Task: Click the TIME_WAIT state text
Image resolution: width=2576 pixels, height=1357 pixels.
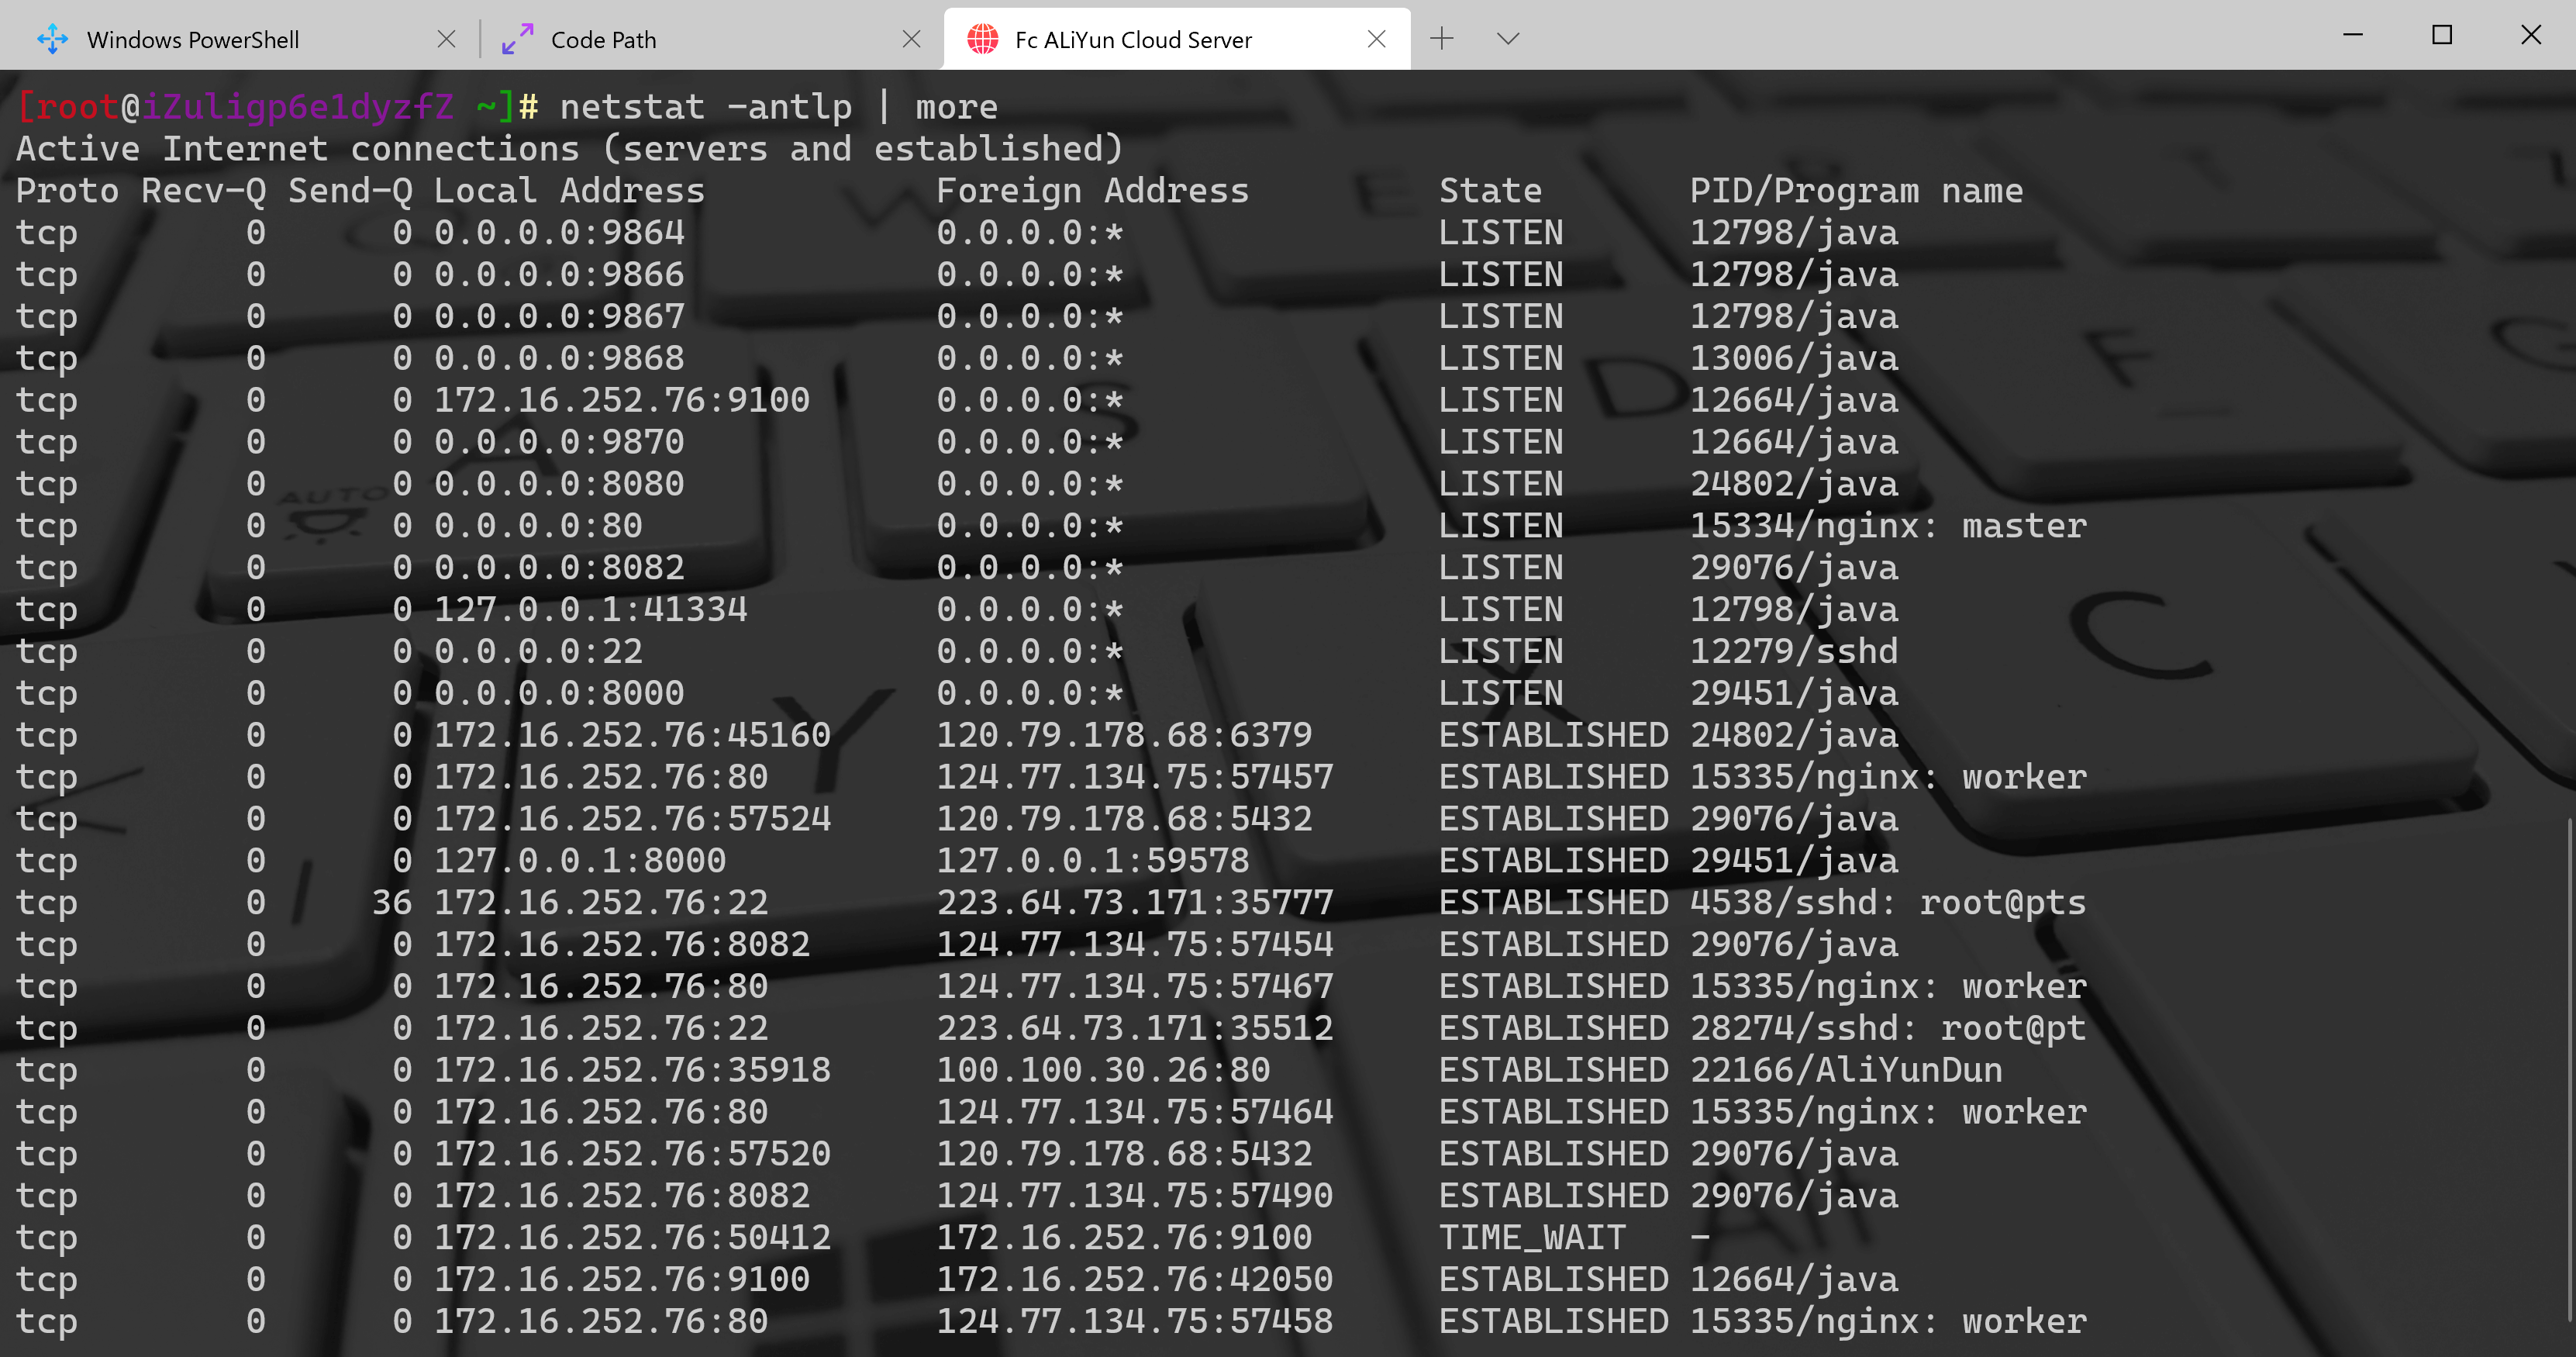Action: point(1532,1238)
